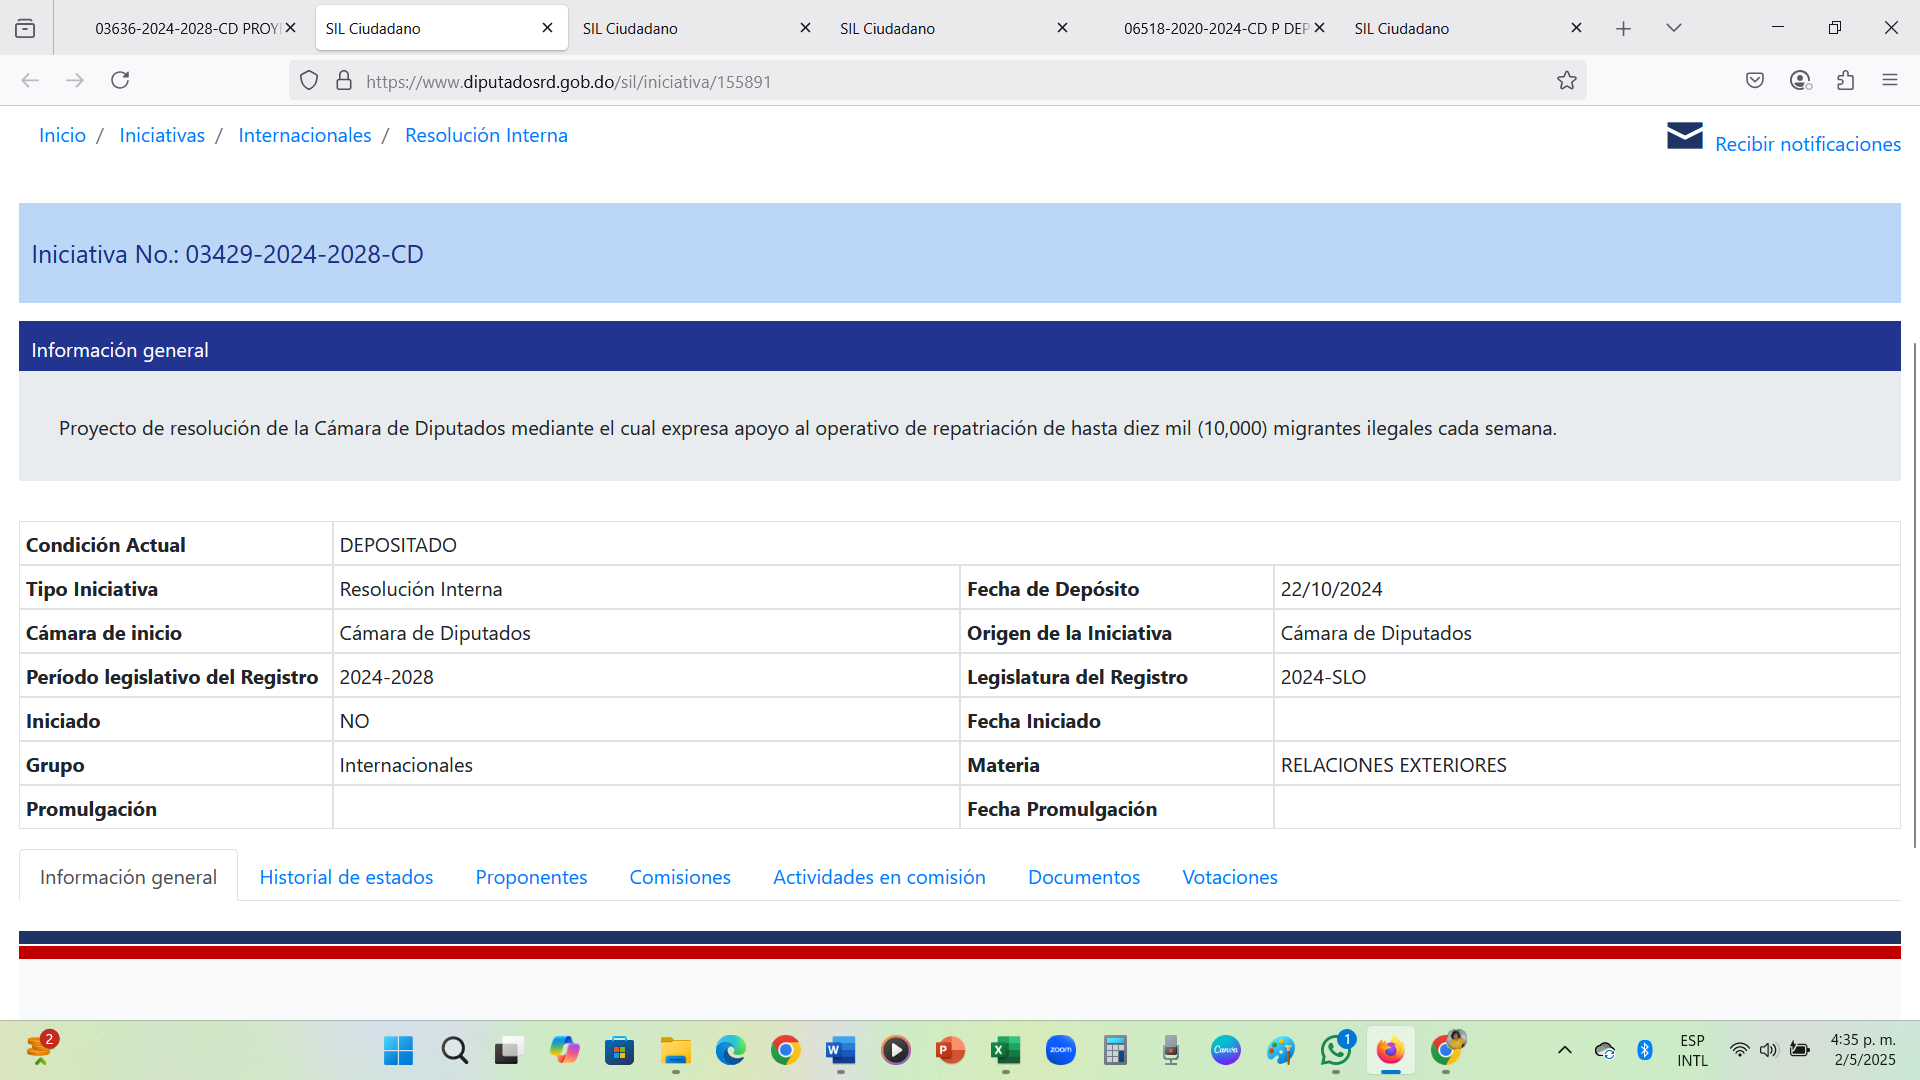1920x1080 pixels.
Task: Open Copilot from the taskbar
Action: [x=564, y=1050]
